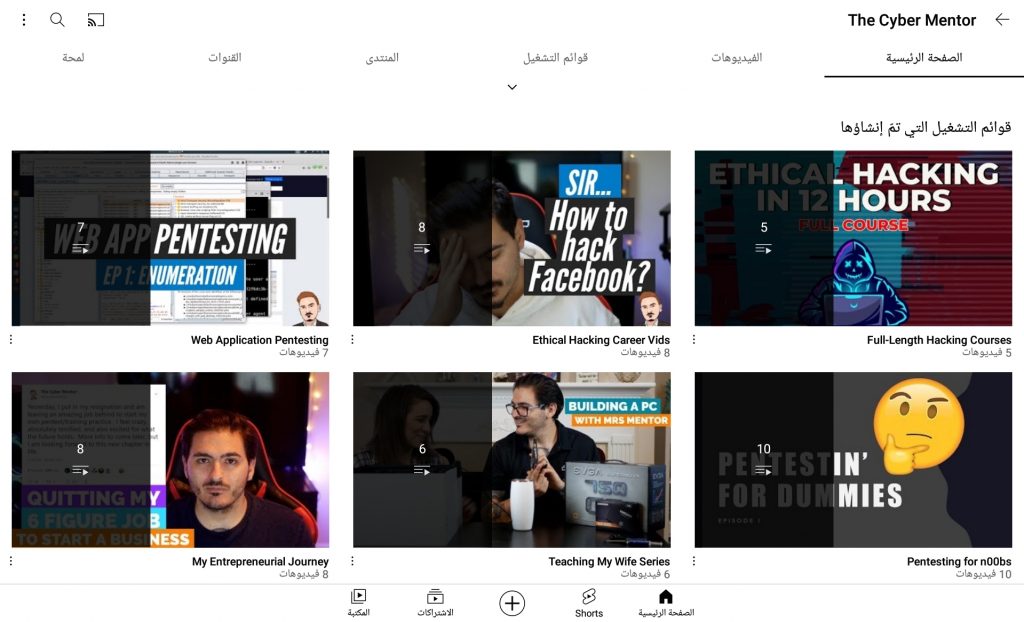
Task: Switch to the قوائم التشغيل tab
Action: point(555,58)
